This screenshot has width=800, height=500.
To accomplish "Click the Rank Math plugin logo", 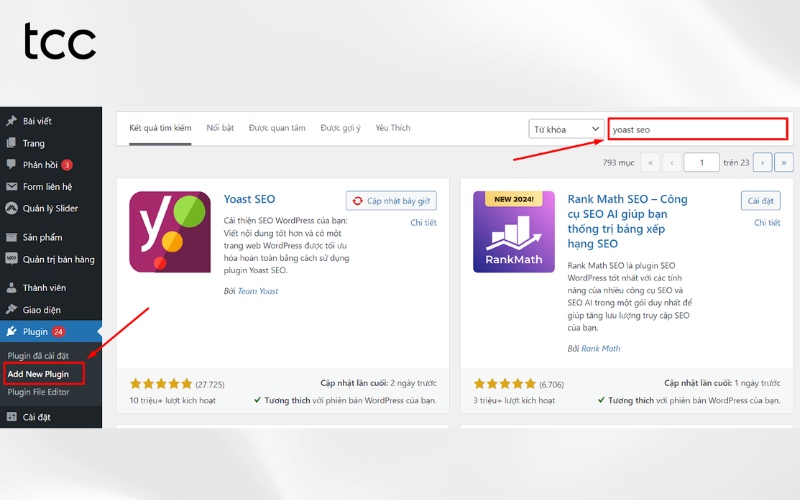I will [x=514, y=232].
